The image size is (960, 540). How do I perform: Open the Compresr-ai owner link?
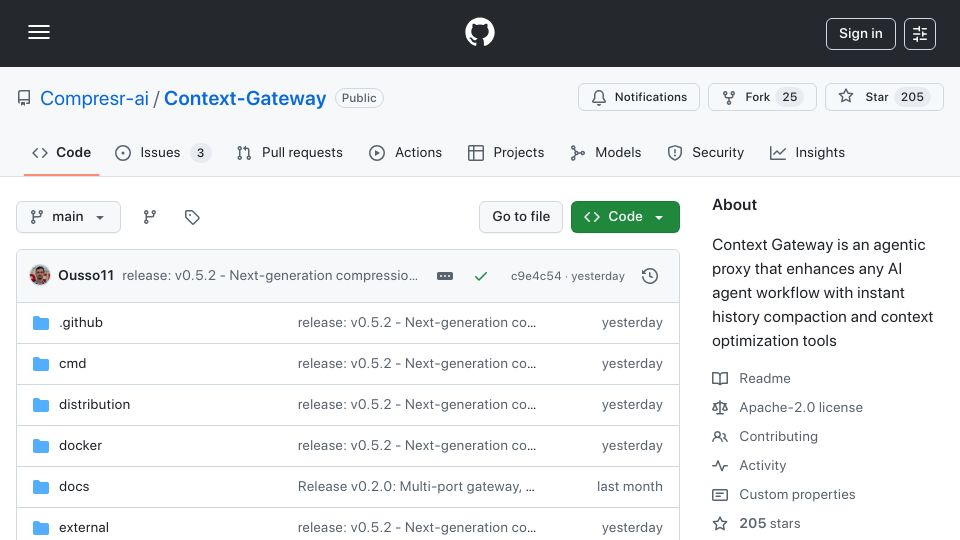[x=94, y=98]
